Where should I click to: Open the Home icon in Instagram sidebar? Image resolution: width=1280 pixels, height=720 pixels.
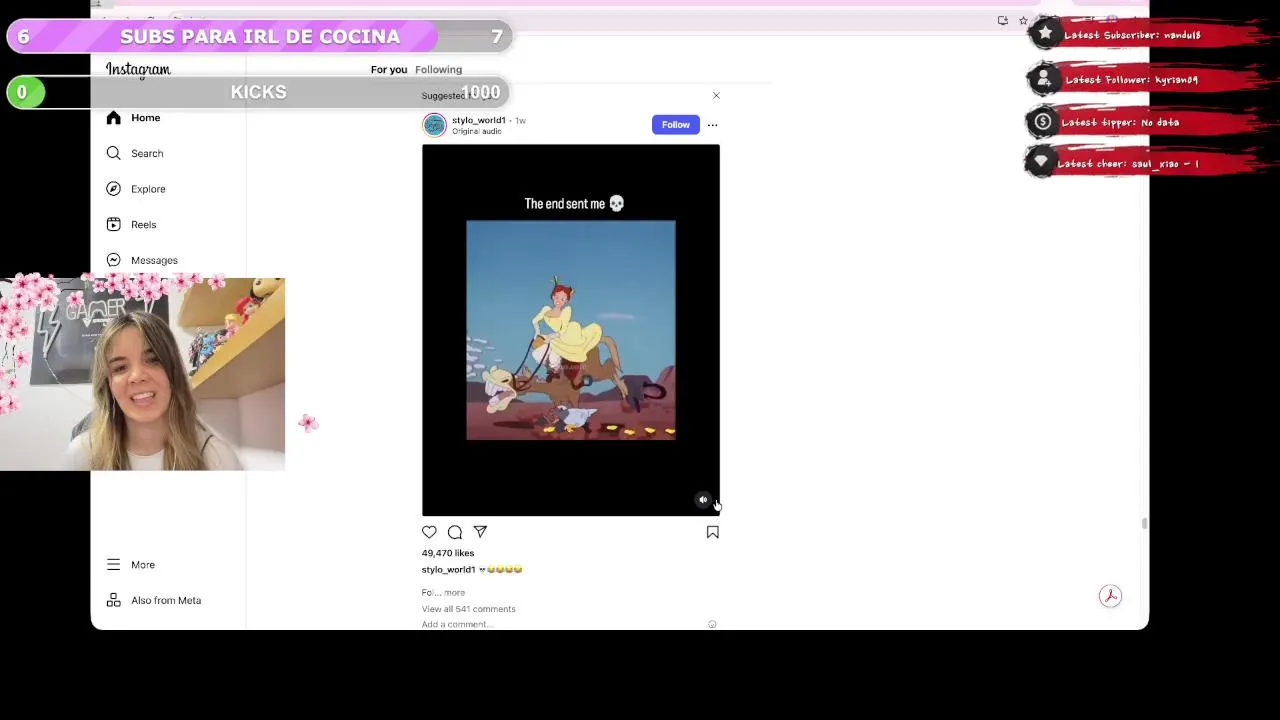click(x=113, y=118)
